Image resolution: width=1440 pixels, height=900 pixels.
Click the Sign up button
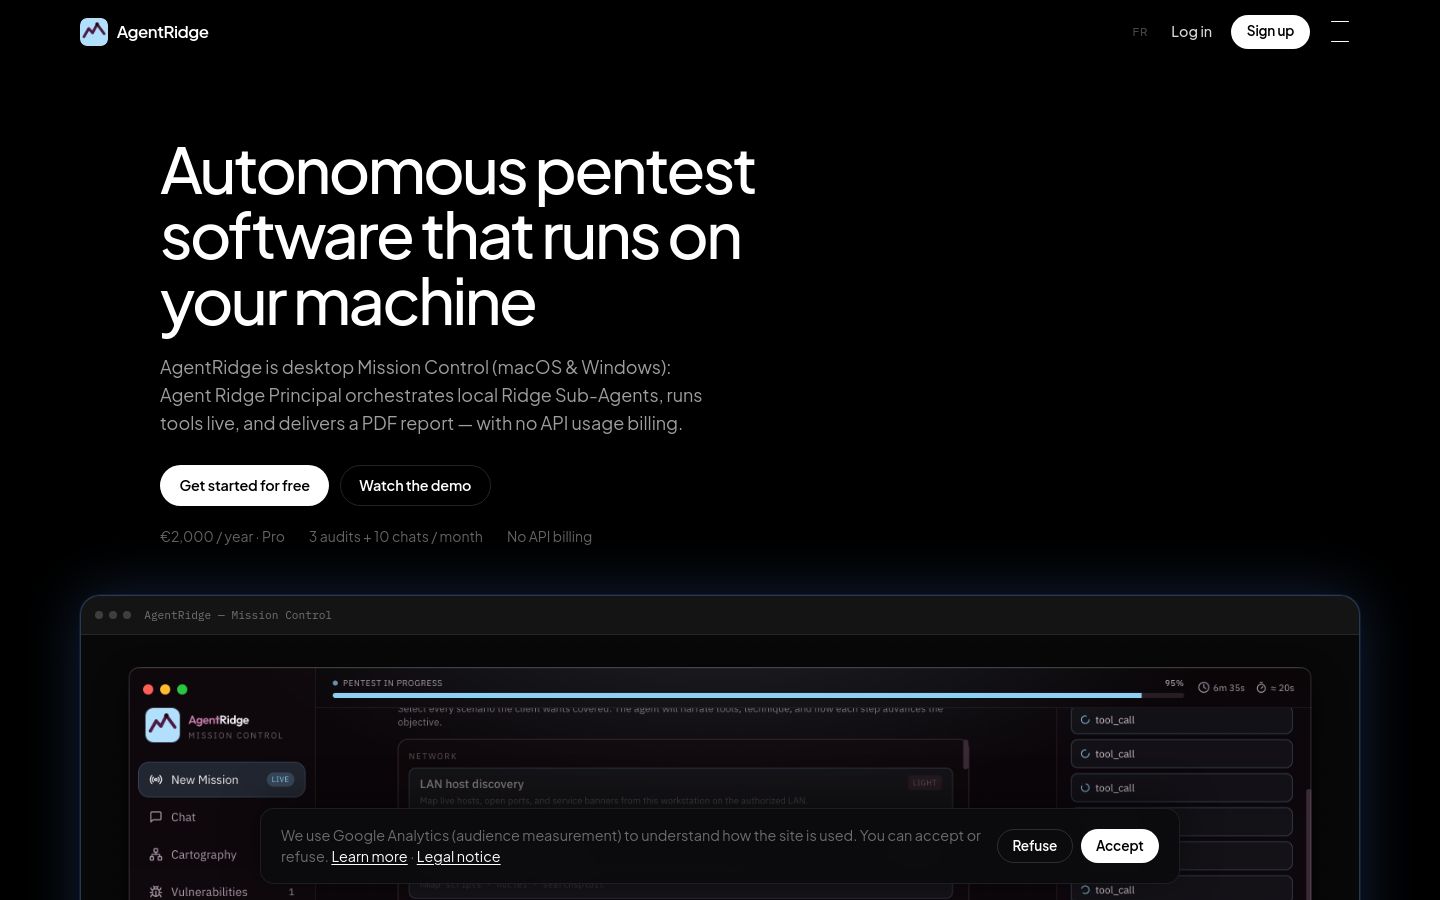click(x=1270, y=32)
